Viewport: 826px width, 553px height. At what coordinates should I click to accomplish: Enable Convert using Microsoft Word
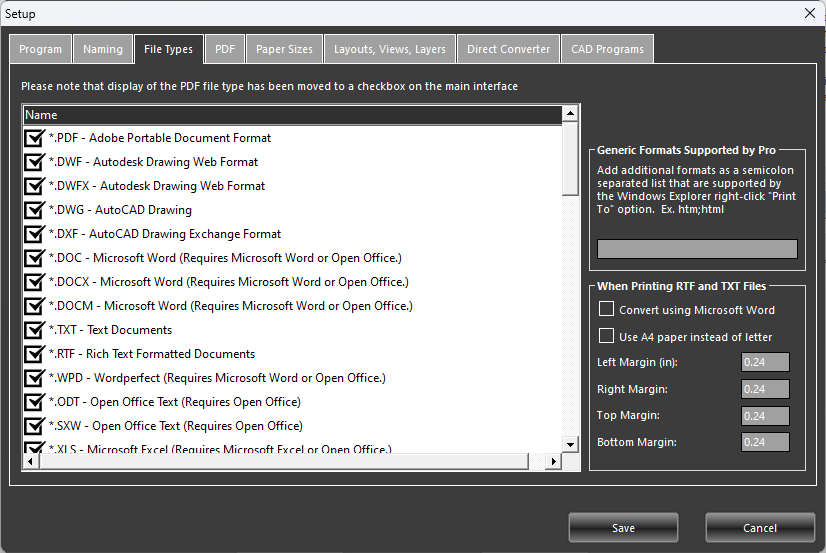606,309
